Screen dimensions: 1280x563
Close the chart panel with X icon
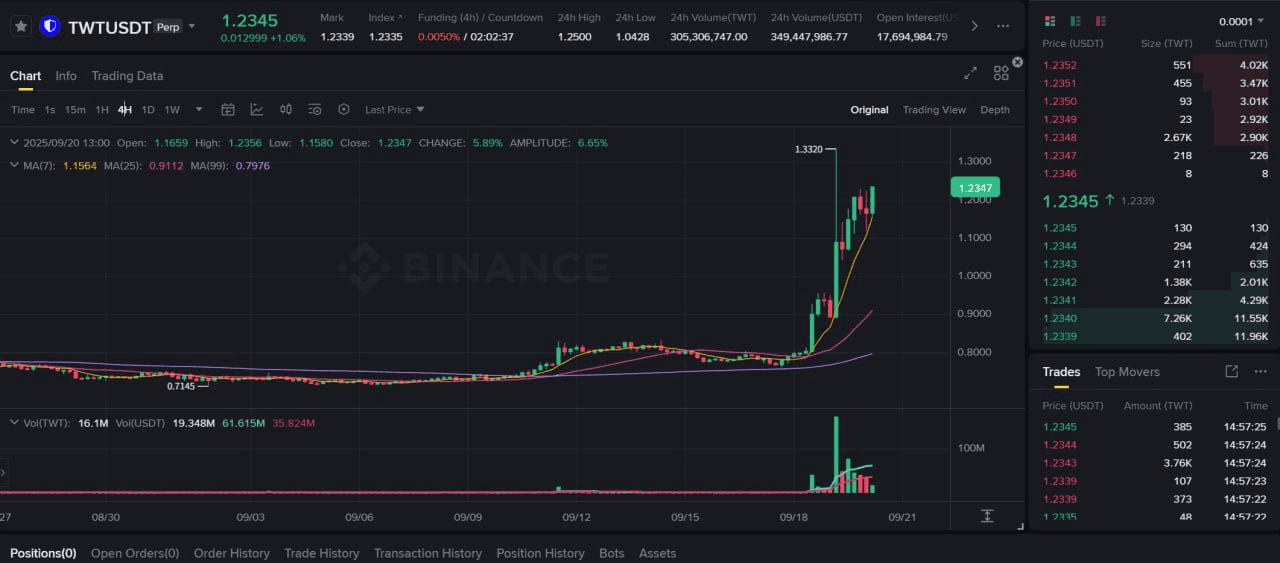pyautogui.click(x=1017, y=62)
